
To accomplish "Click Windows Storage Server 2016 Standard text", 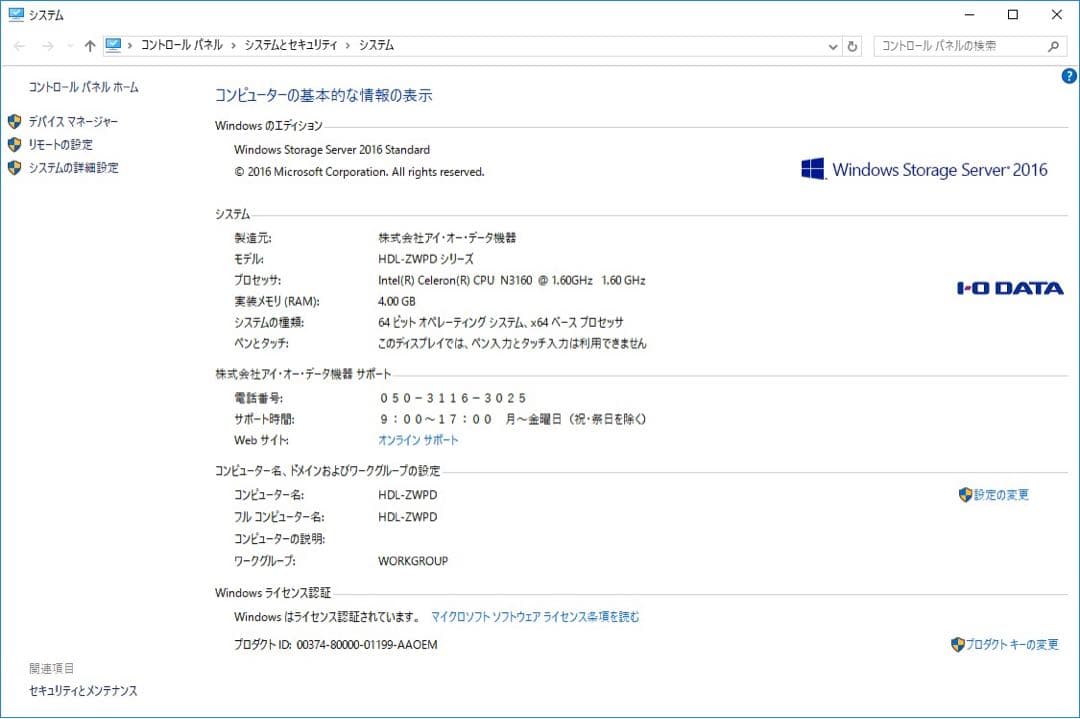I will coord(332,150).
